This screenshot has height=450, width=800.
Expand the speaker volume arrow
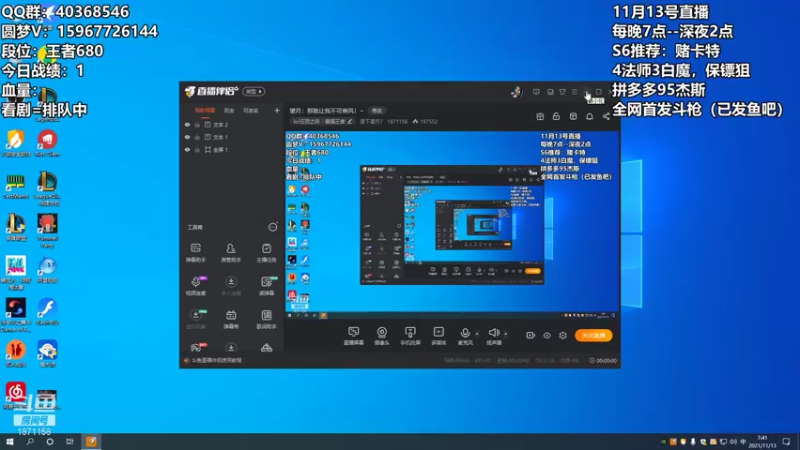coord(506,334)
